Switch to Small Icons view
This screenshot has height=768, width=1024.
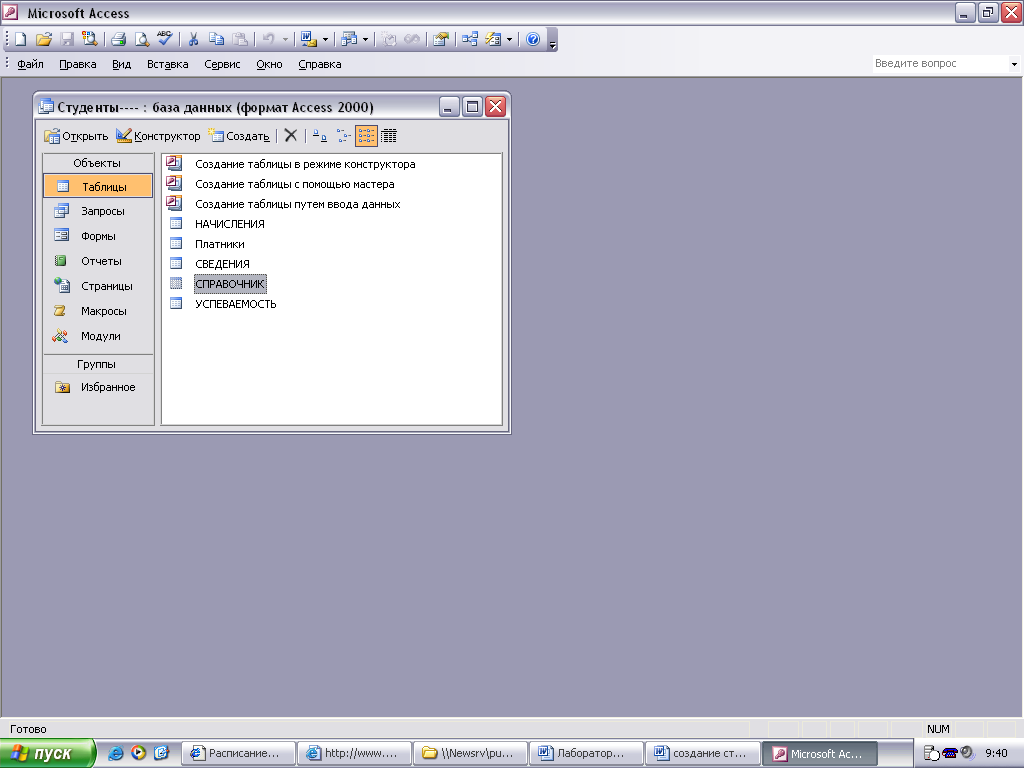click(343, 136)
